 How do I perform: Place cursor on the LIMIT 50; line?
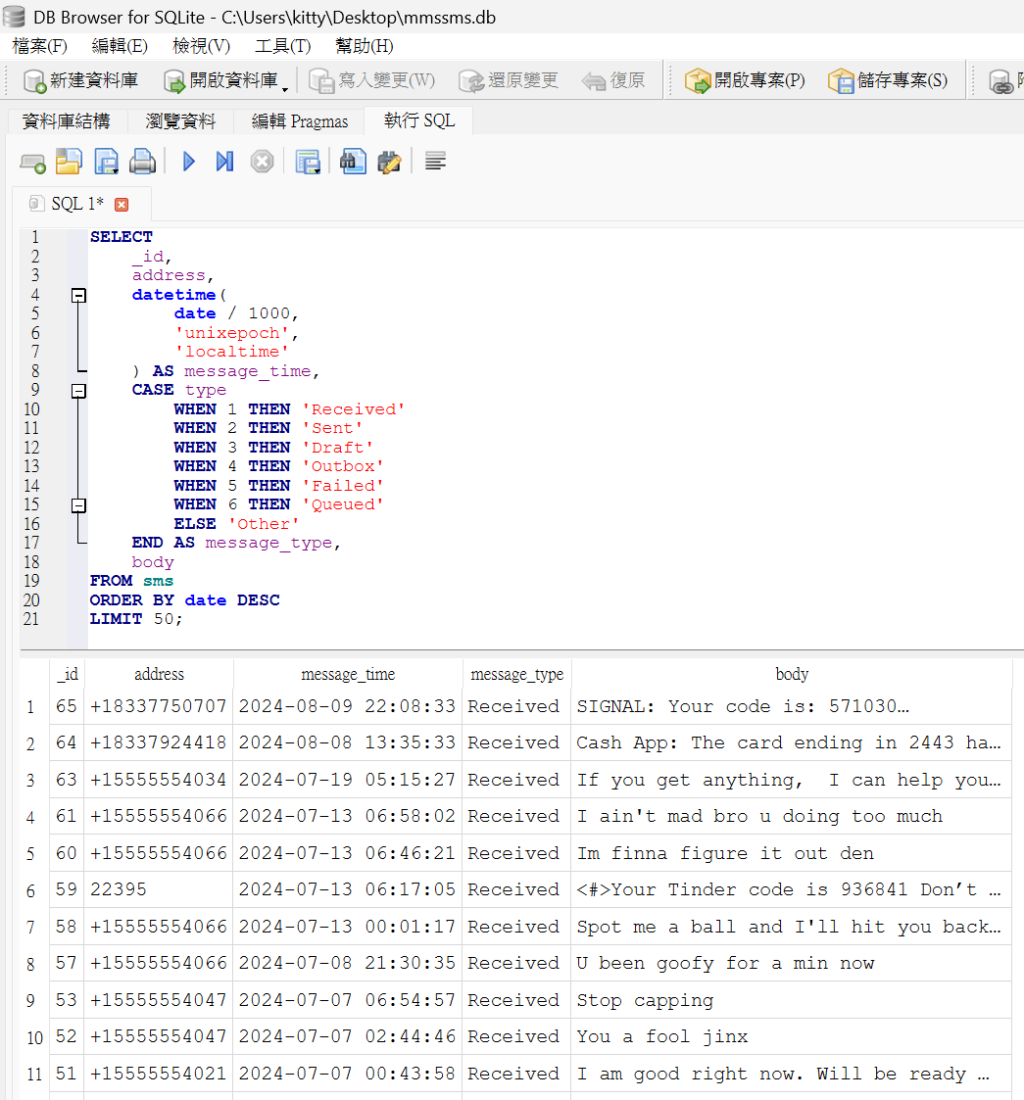tap(135, 619)
